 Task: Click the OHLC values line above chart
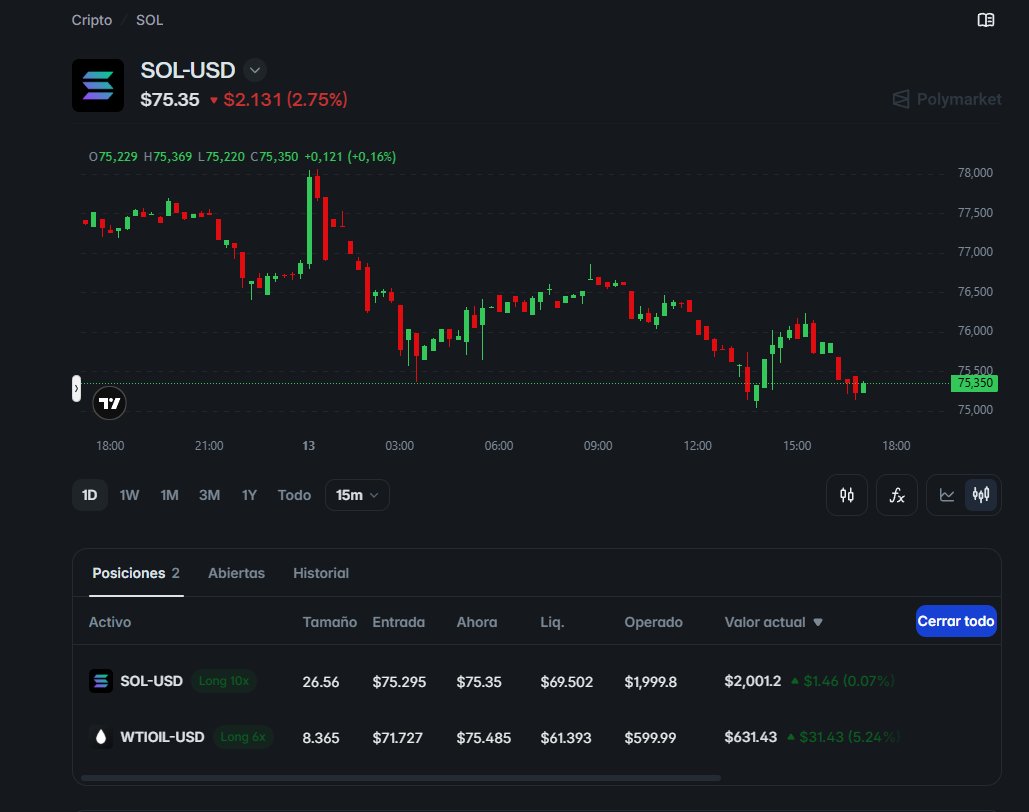tap(242, 157)
